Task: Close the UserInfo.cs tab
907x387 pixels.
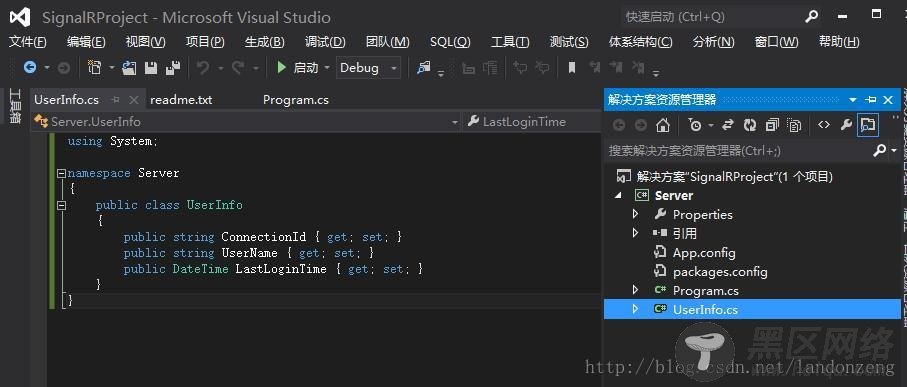Action: tap(134, 100)
